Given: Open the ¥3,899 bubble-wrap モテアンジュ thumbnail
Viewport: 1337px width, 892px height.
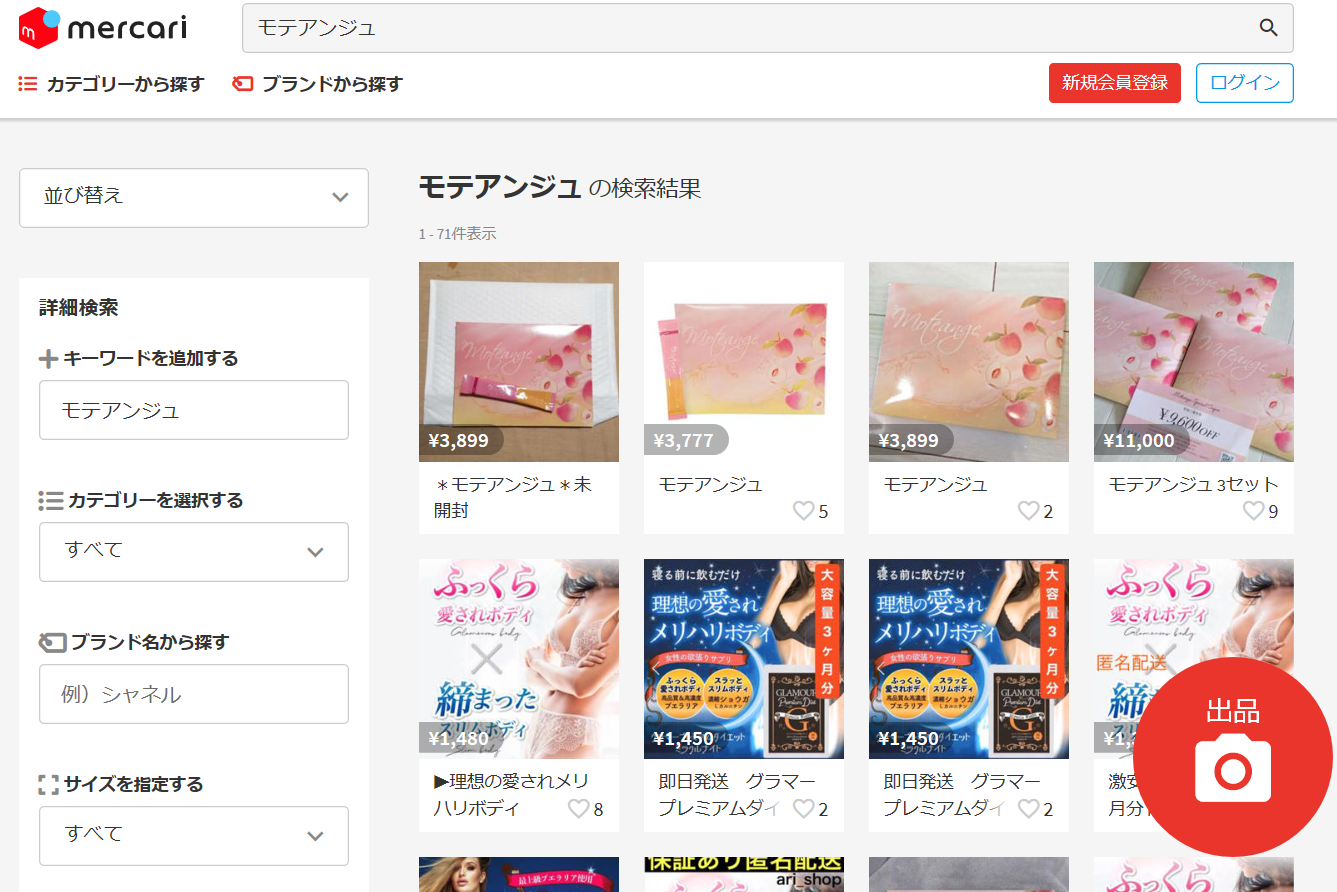Looking at the screenshot, I should tap(519, 362).
